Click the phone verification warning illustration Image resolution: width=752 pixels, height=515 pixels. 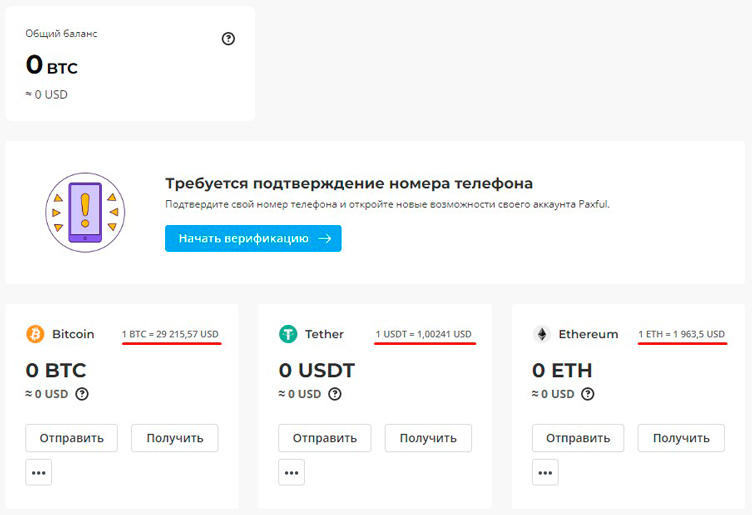[x=85, y=211]
